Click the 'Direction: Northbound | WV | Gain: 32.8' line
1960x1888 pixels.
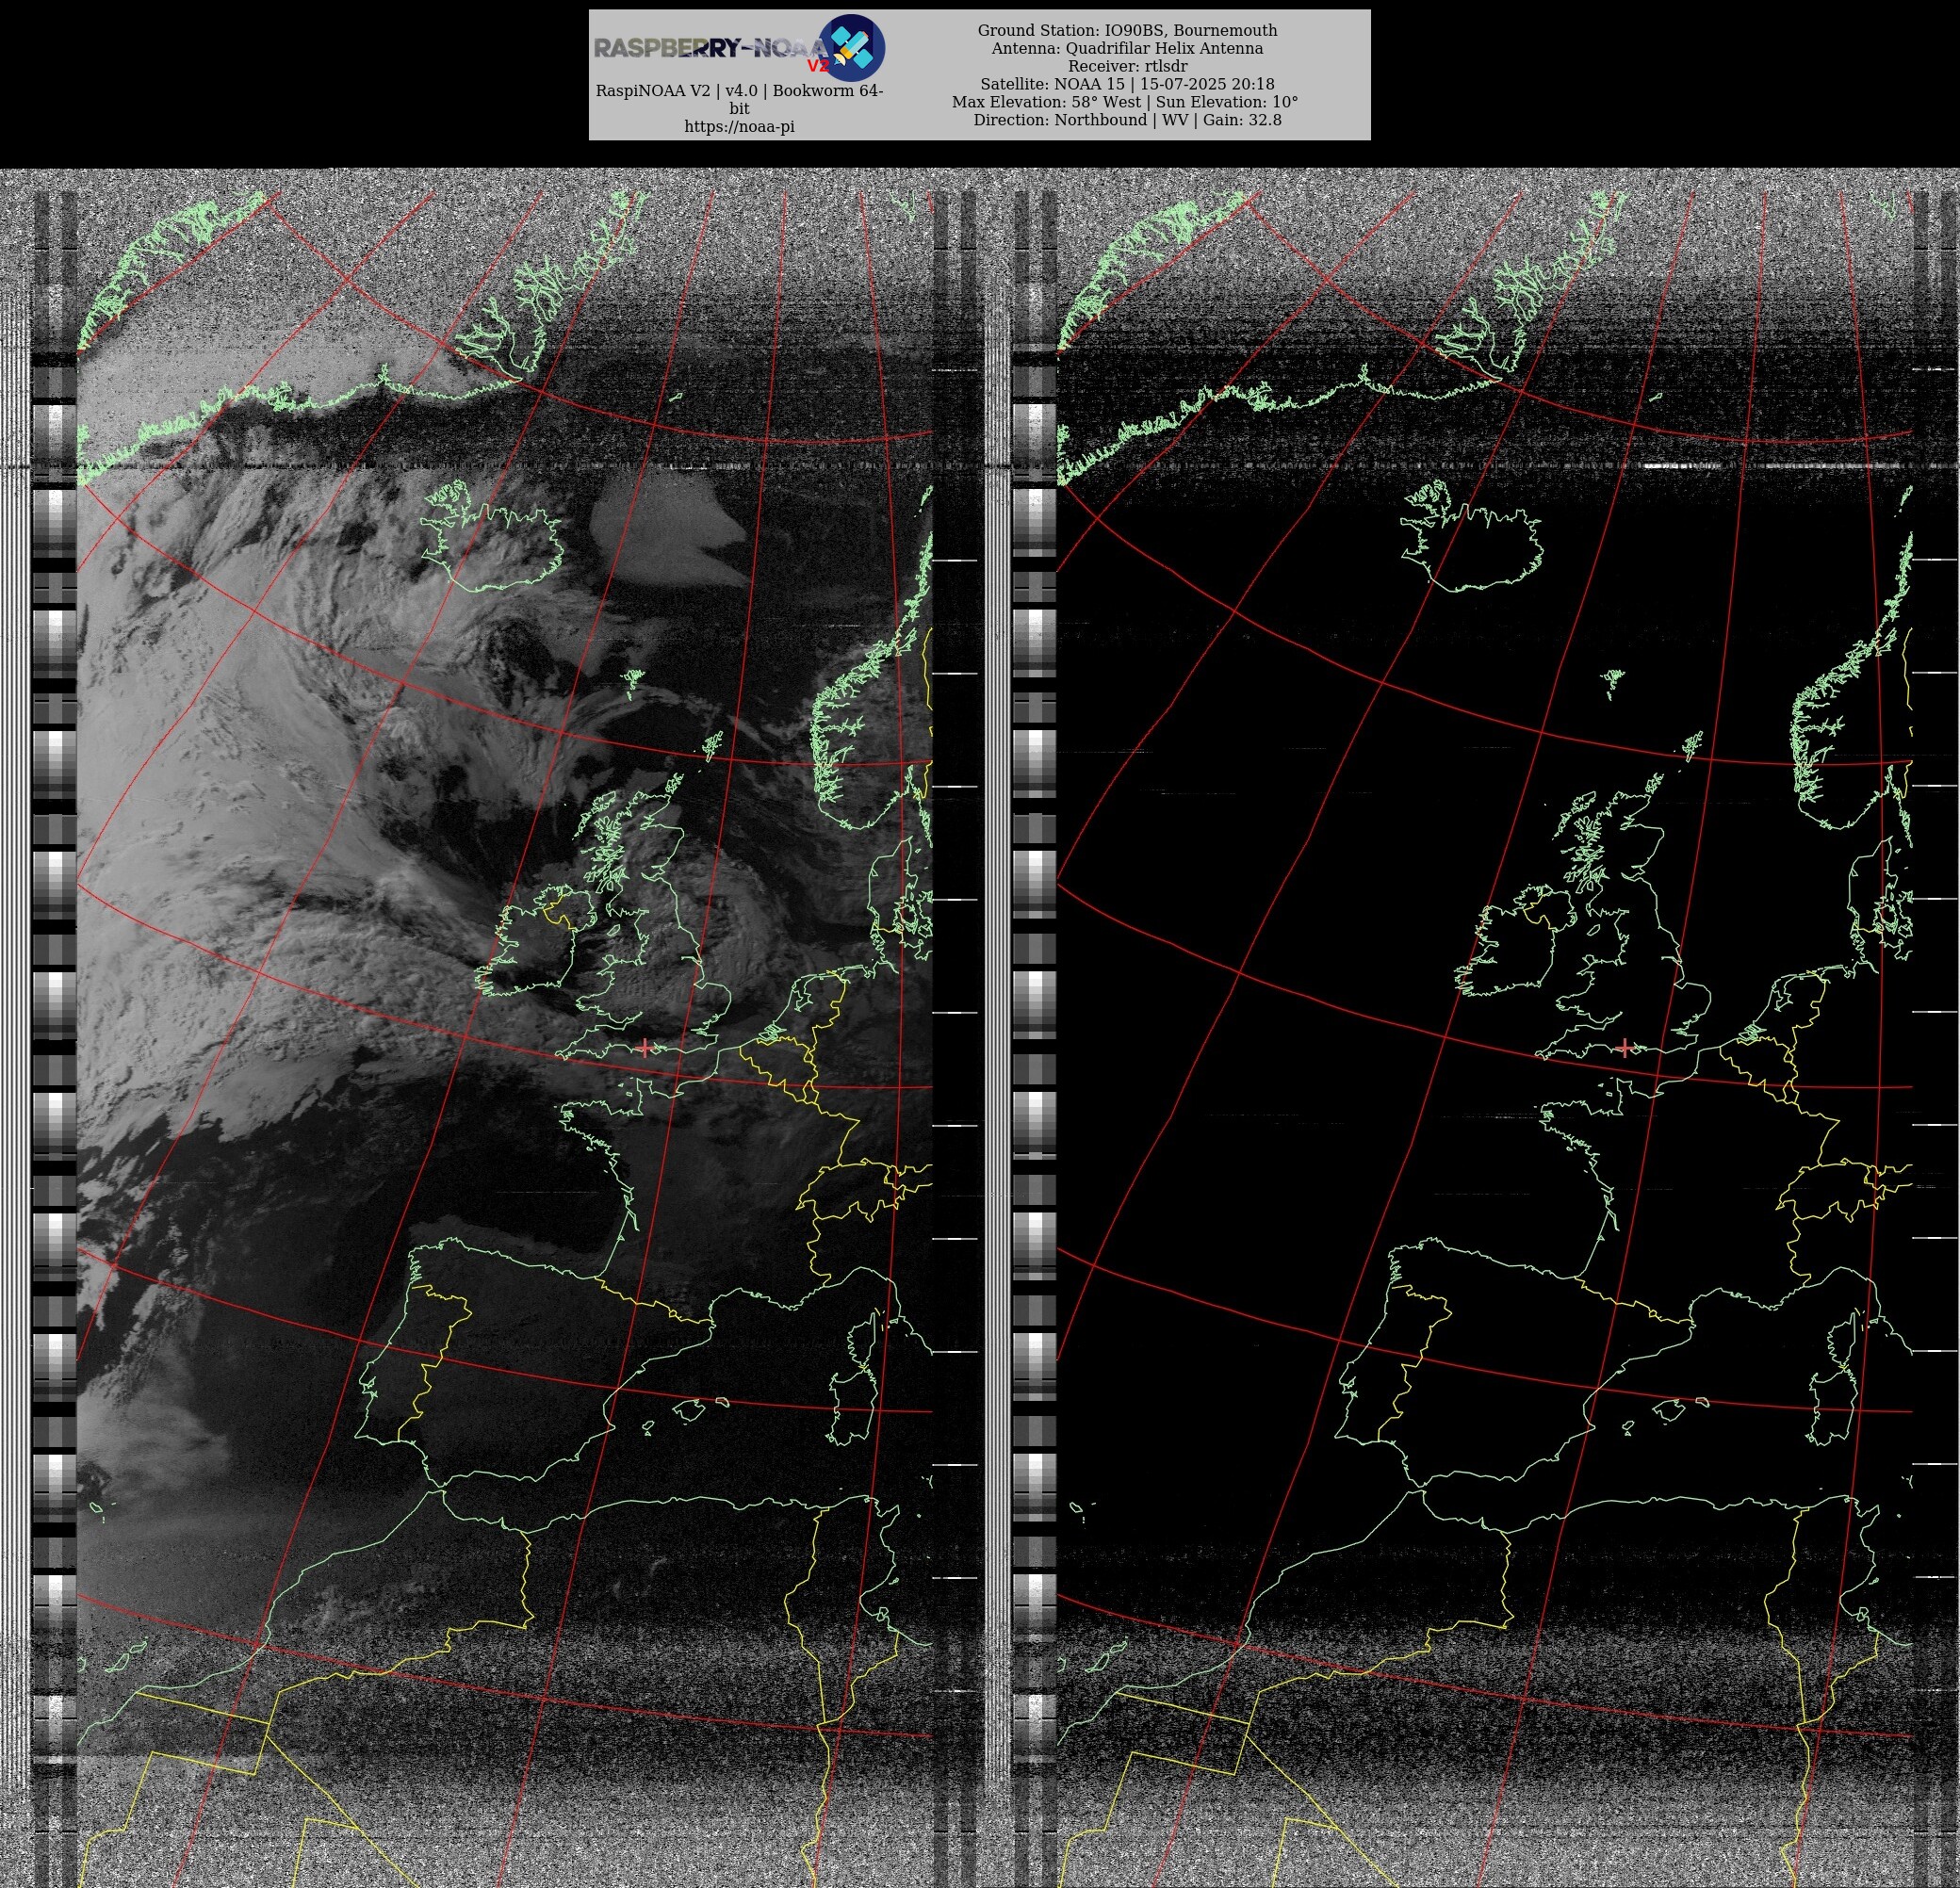1127,120
